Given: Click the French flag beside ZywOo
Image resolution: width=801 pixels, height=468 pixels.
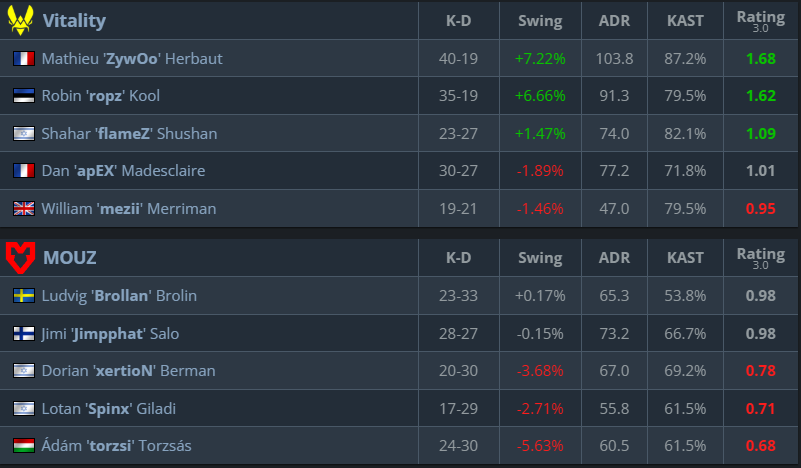Looking at the screenshot, I should [x=24, y=59].
